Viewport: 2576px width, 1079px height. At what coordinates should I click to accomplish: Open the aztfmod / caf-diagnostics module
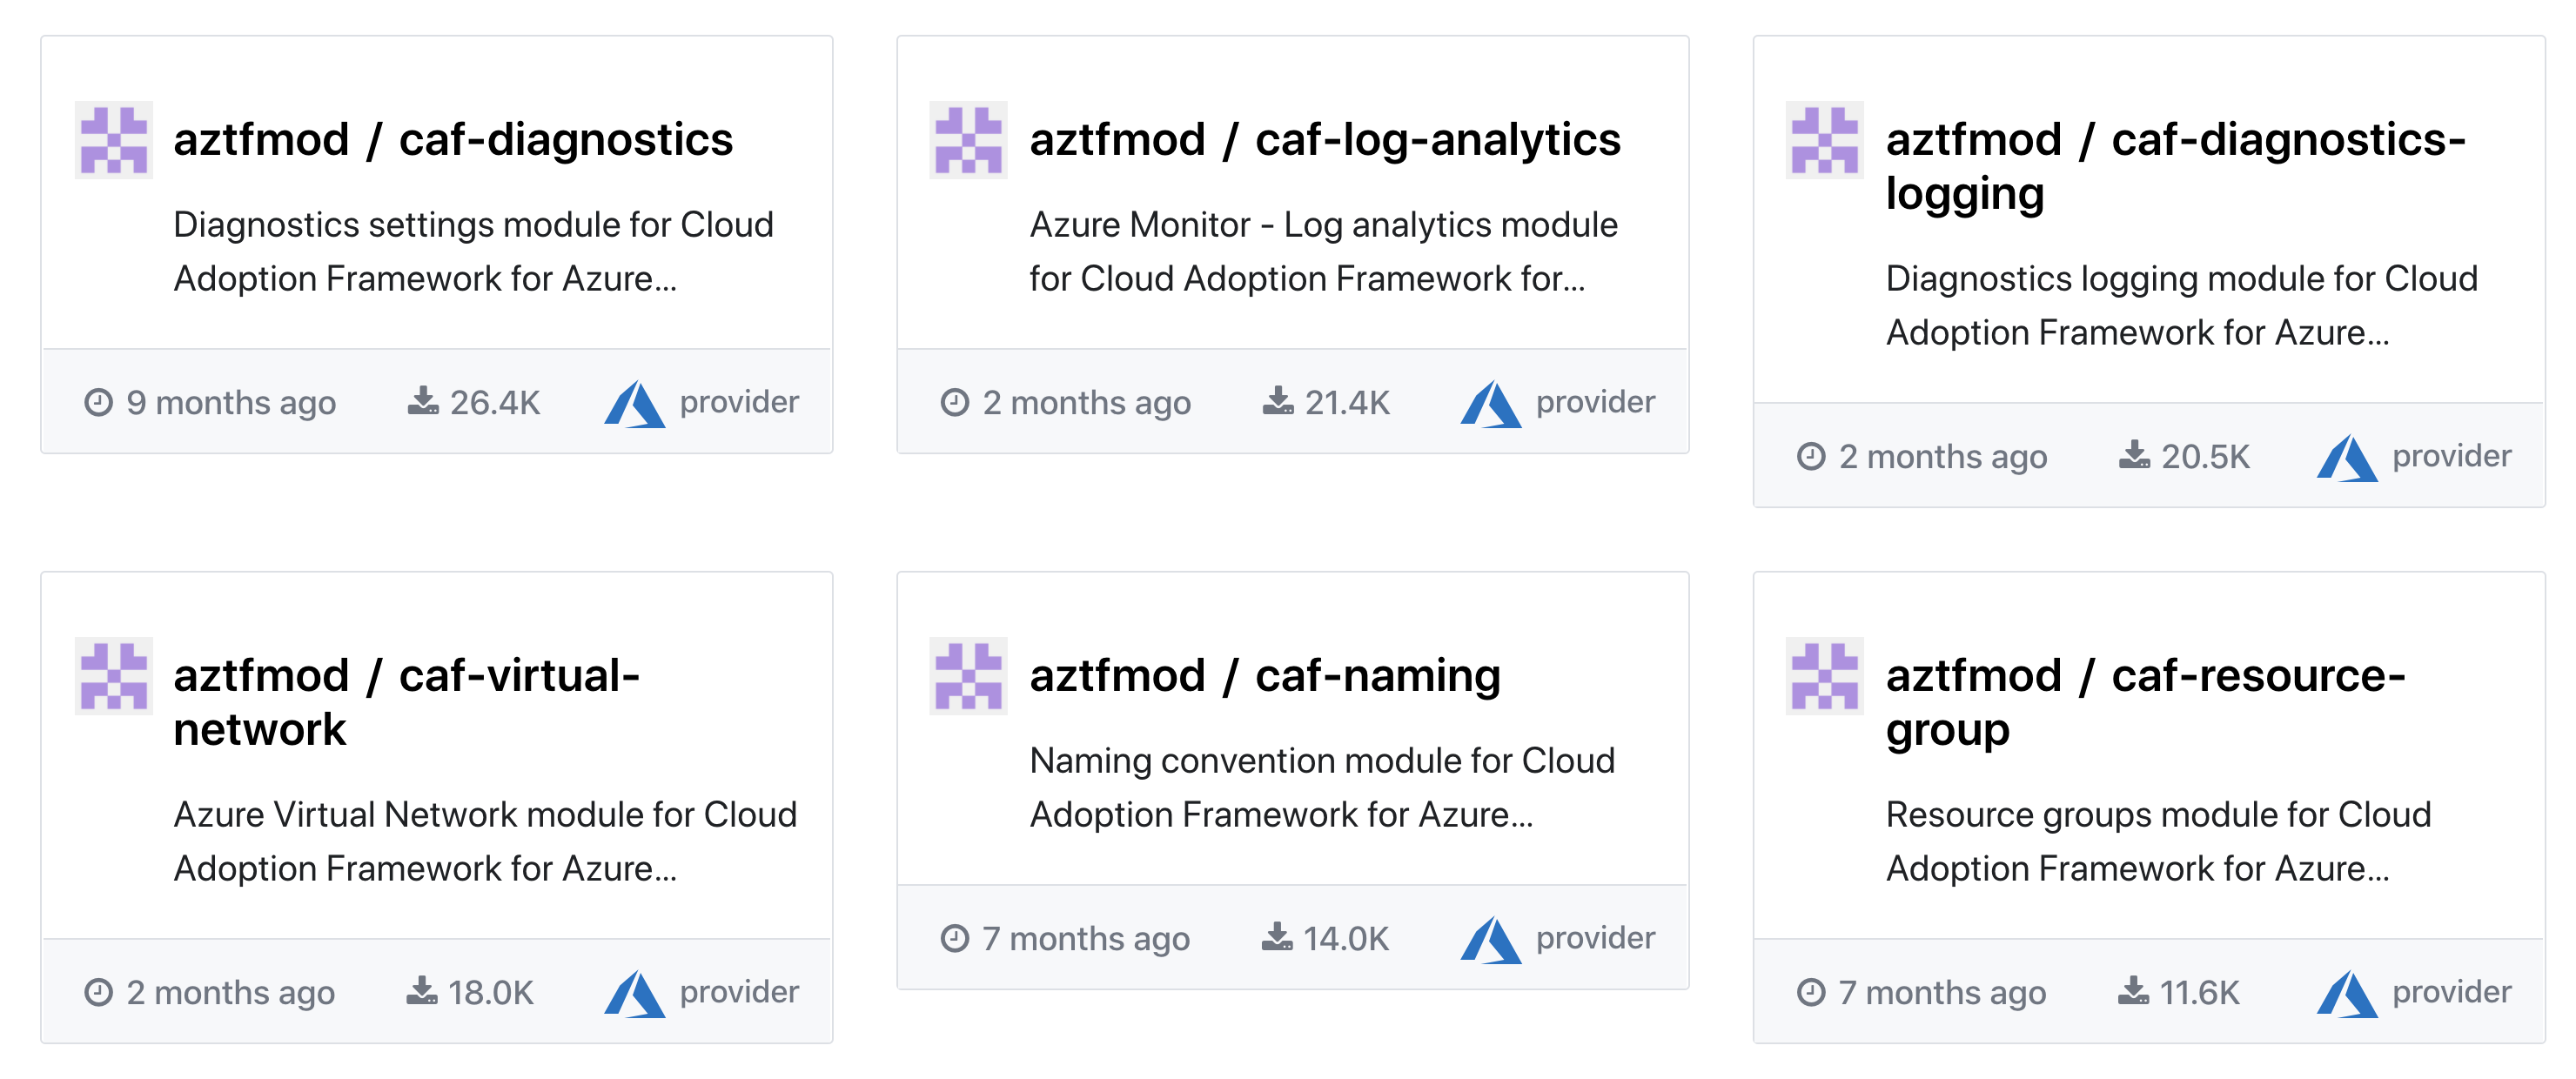[x=453, y=140]
